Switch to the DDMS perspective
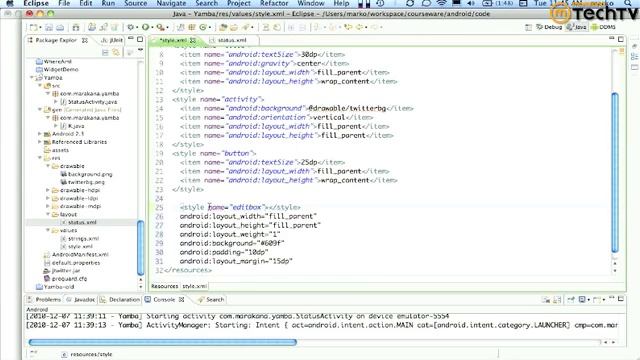Screen dimensions: 640x360 (603, 27)
